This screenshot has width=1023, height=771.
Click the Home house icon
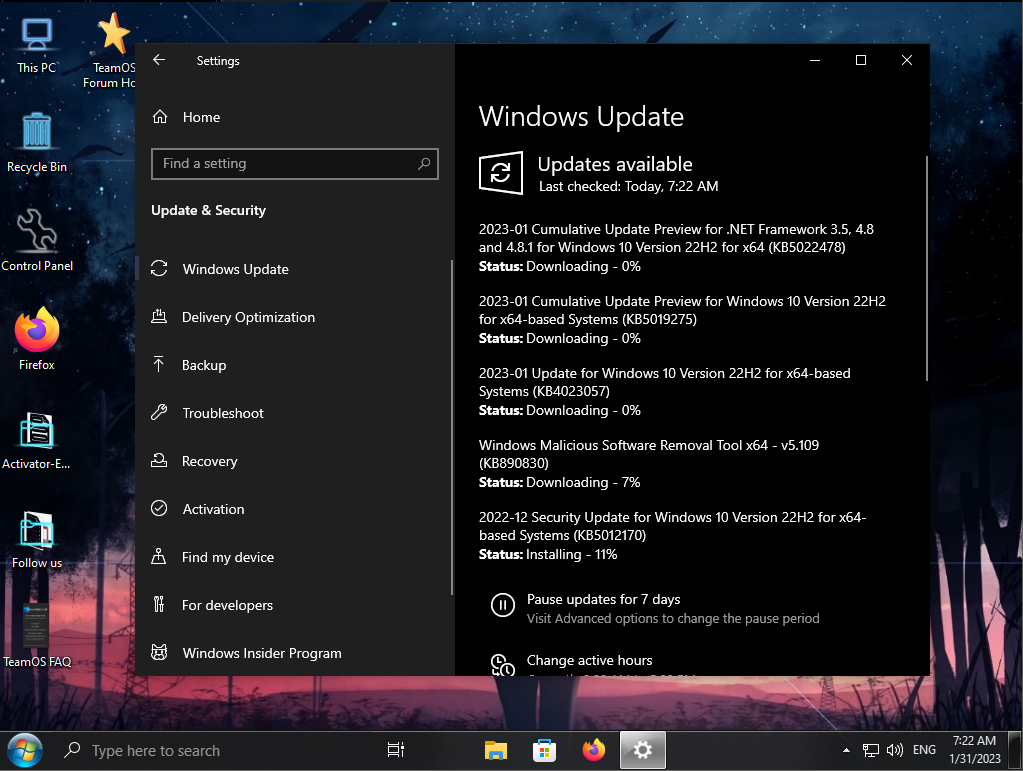point(160,117)
